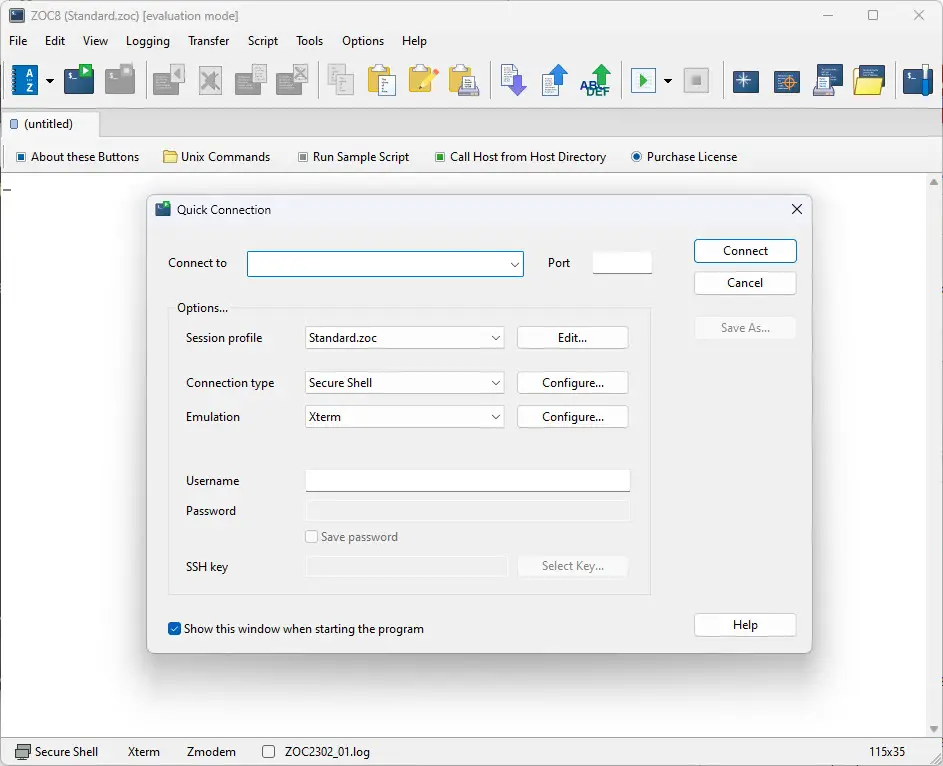Click the terminal scrollbar up arrow
Screen dimensions: 943x766
point(933,182)
